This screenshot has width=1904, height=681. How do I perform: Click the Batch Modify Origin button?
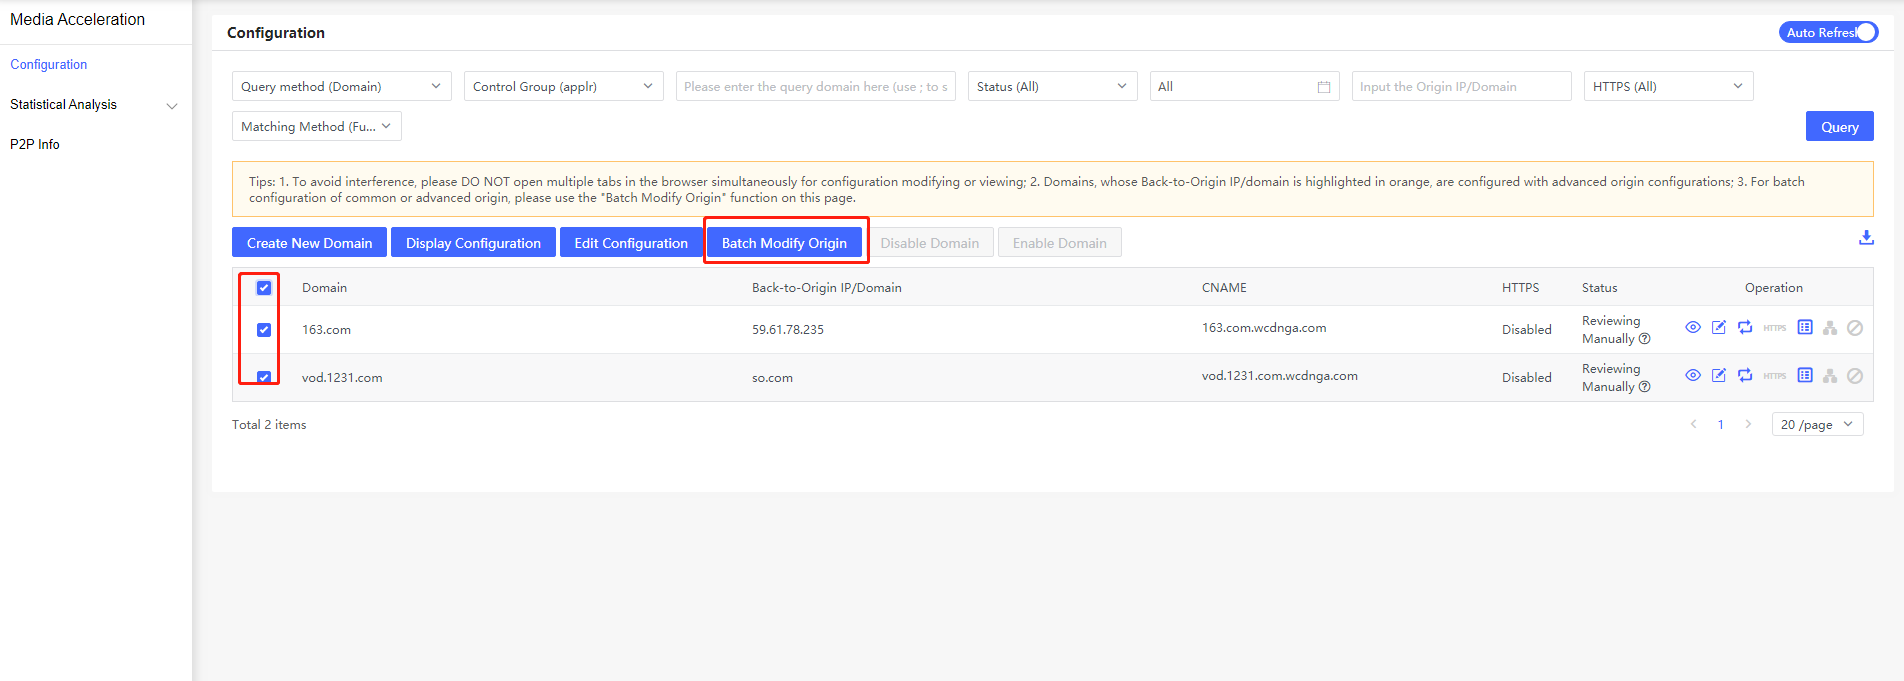pos(784,243)
